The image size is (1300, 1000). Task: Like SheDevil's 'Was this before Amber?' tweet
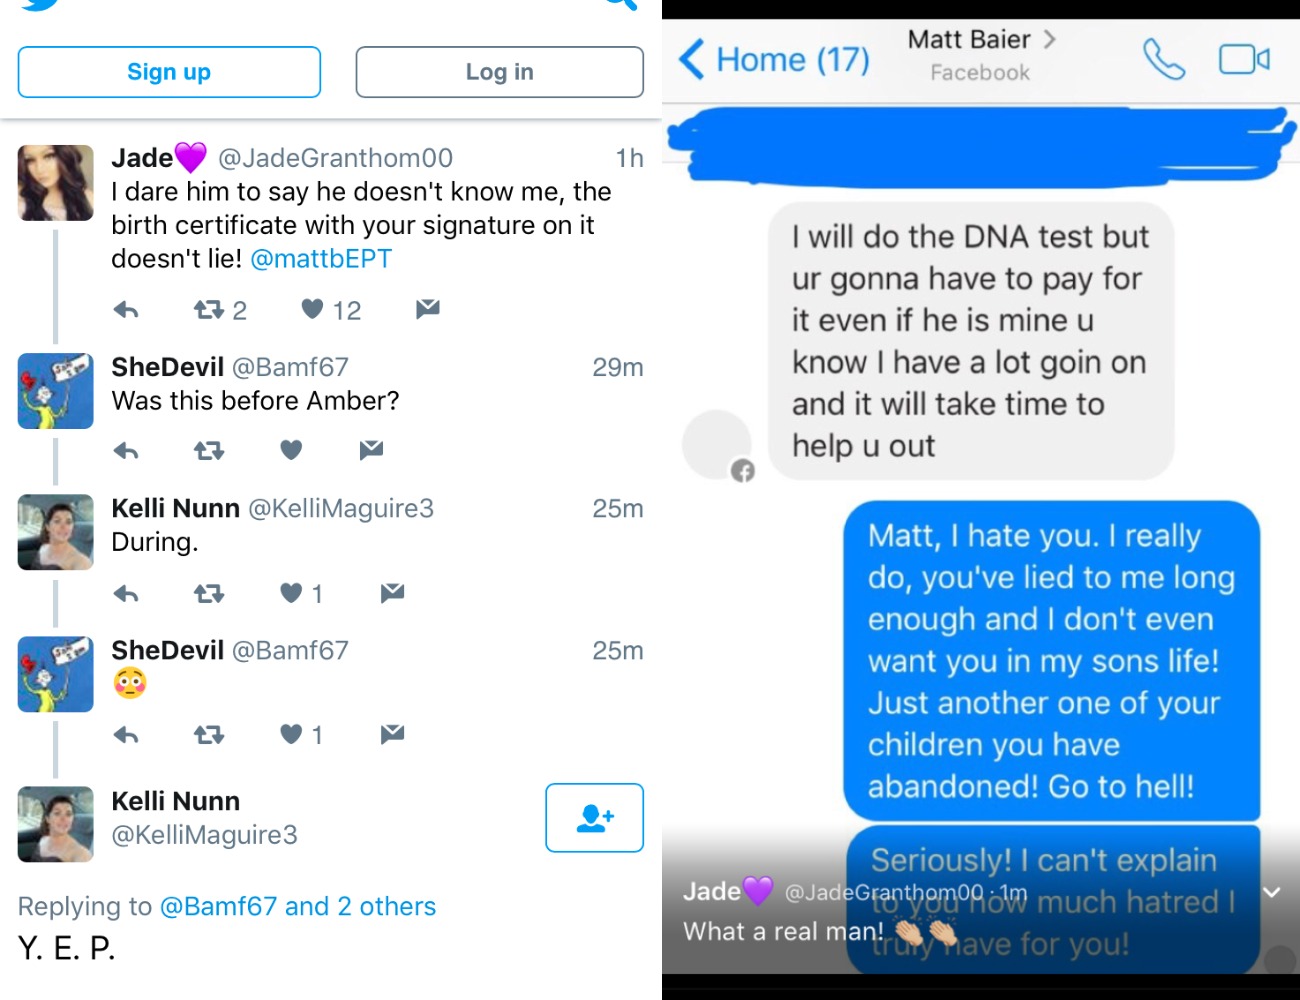click(291, 450)
